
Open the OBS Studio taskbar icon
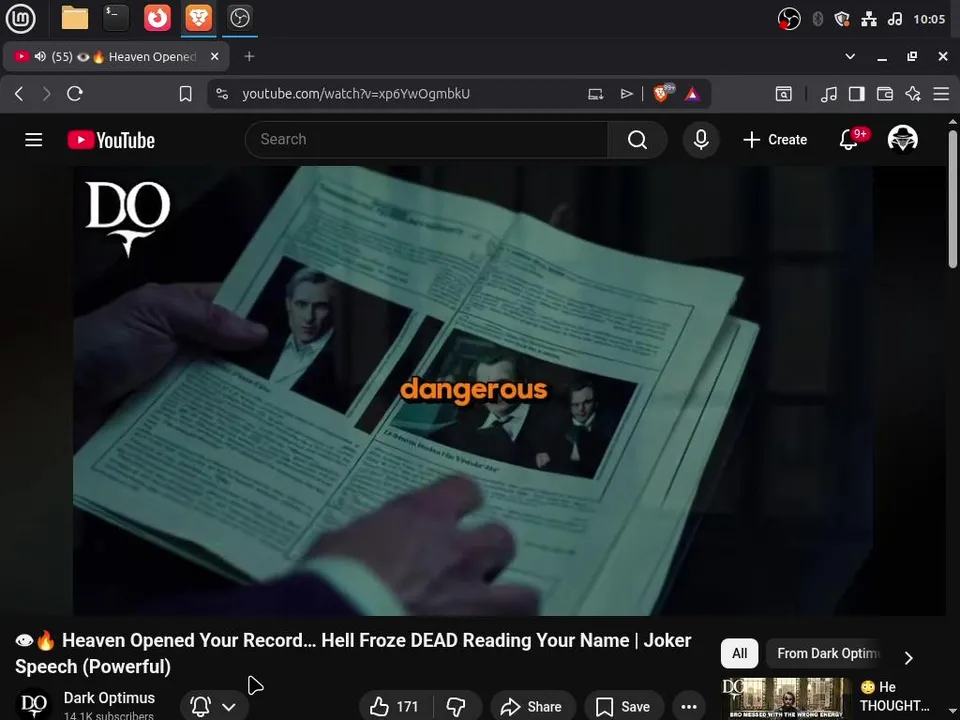[239, 18]
